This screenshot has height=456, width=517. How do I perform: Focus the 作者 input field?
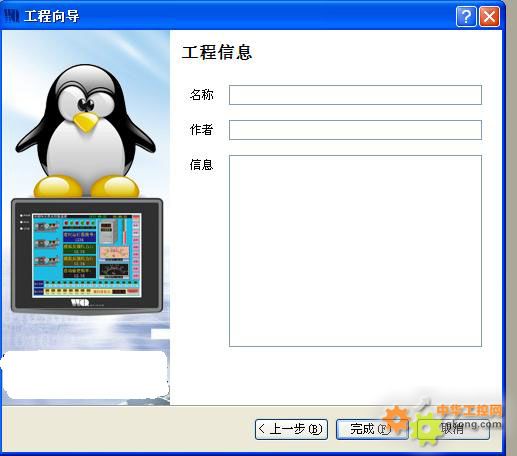click(355, 130)
